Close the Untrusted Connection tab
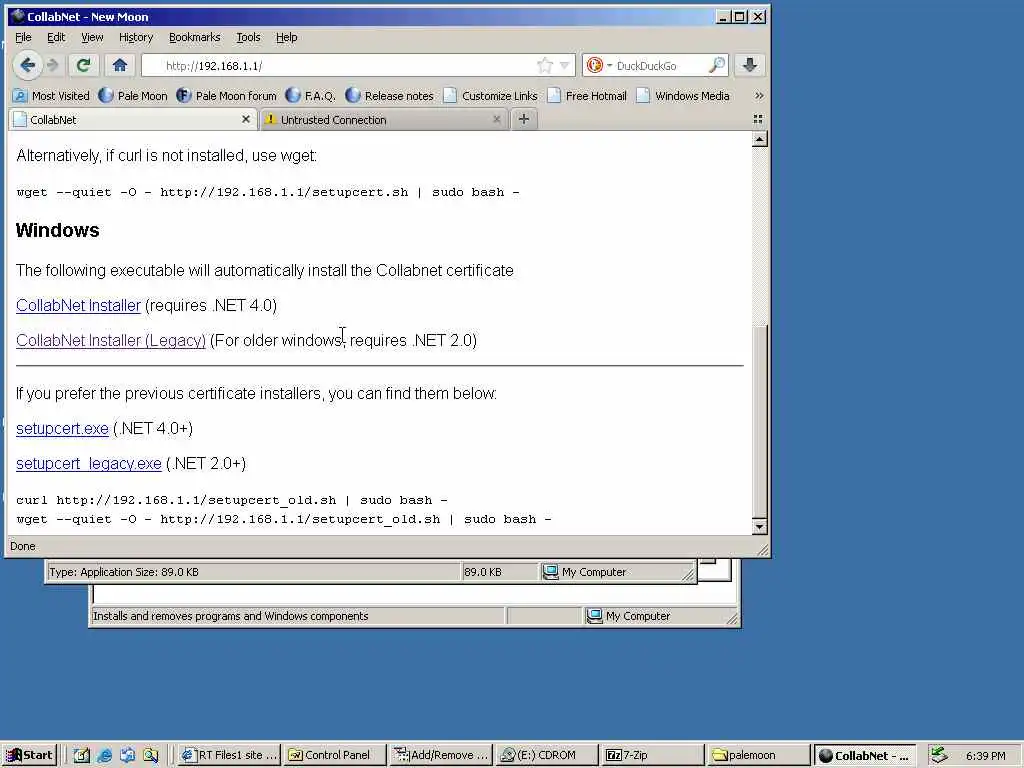The height and width of the screenshot is (768, 1024). click(496, 120)
